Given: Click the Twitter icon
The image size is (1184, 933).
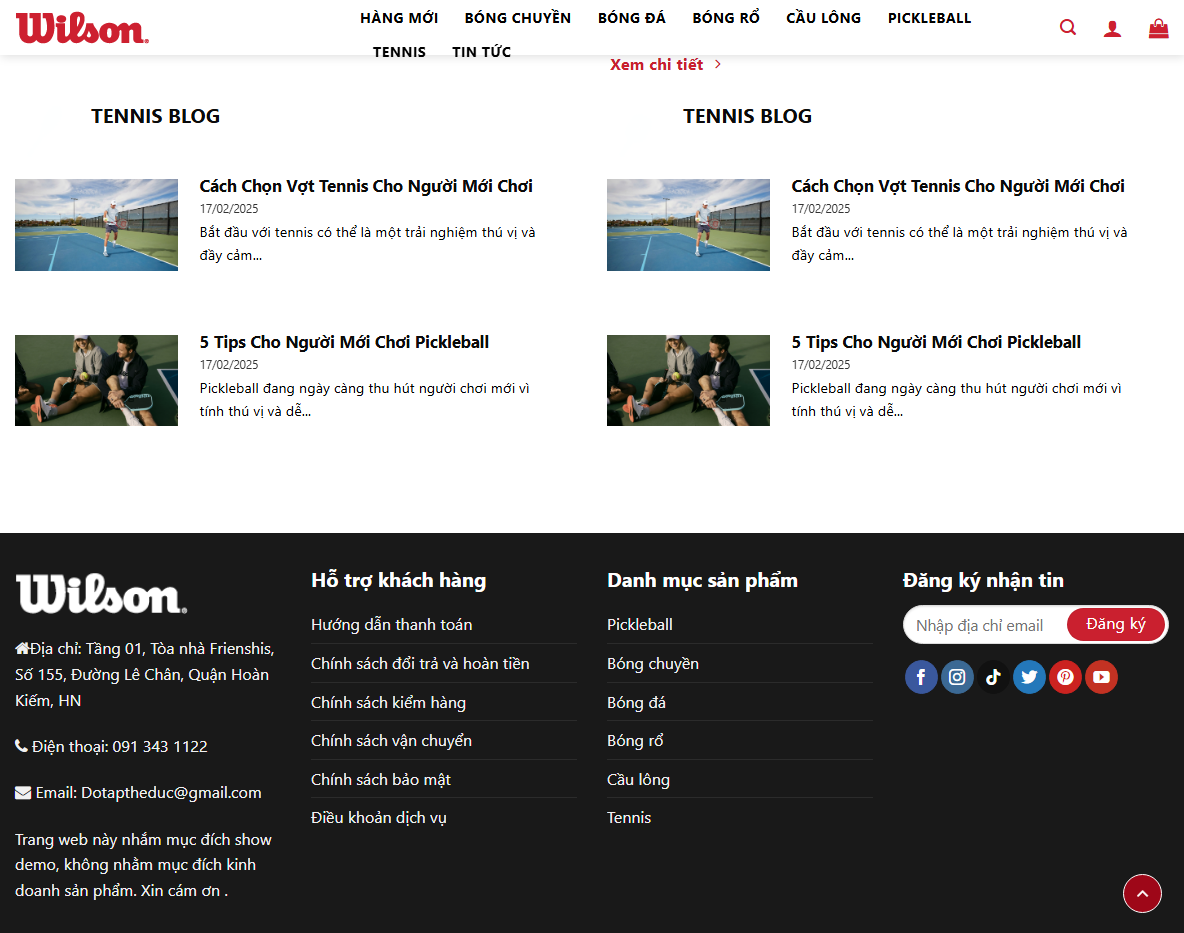Looking at the screenshot, I should tap(1029, 677).
